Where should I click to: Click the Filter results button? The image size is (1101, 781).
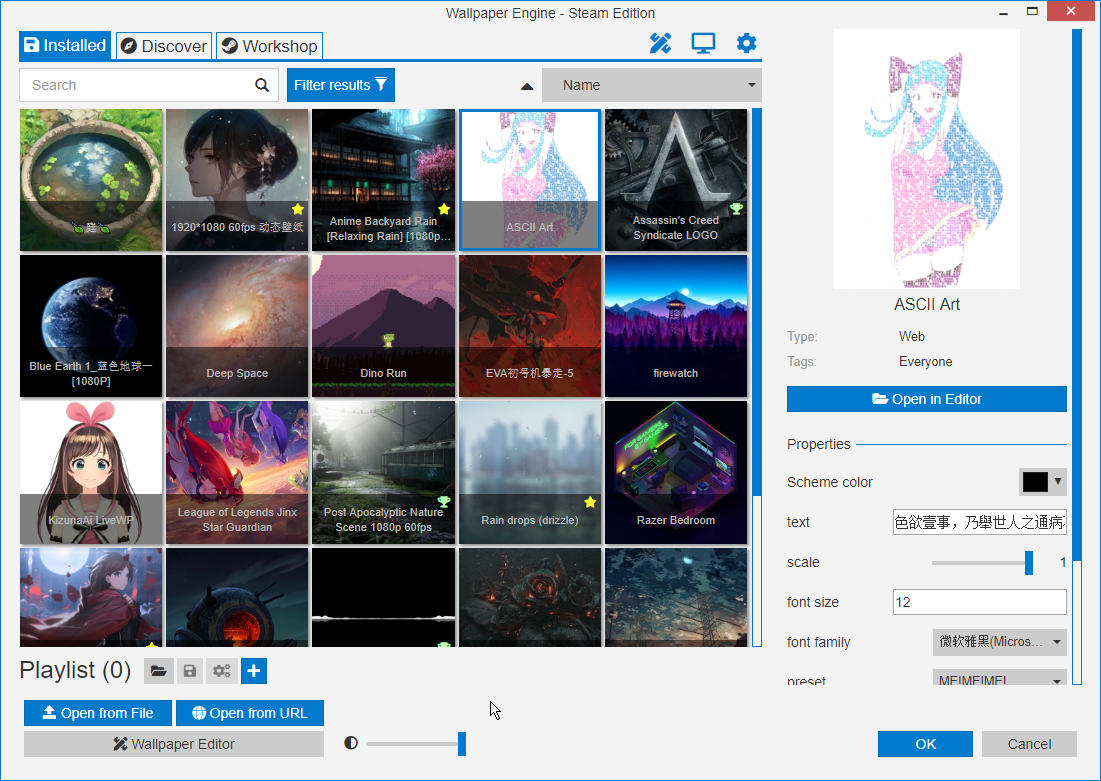point(341,85)
